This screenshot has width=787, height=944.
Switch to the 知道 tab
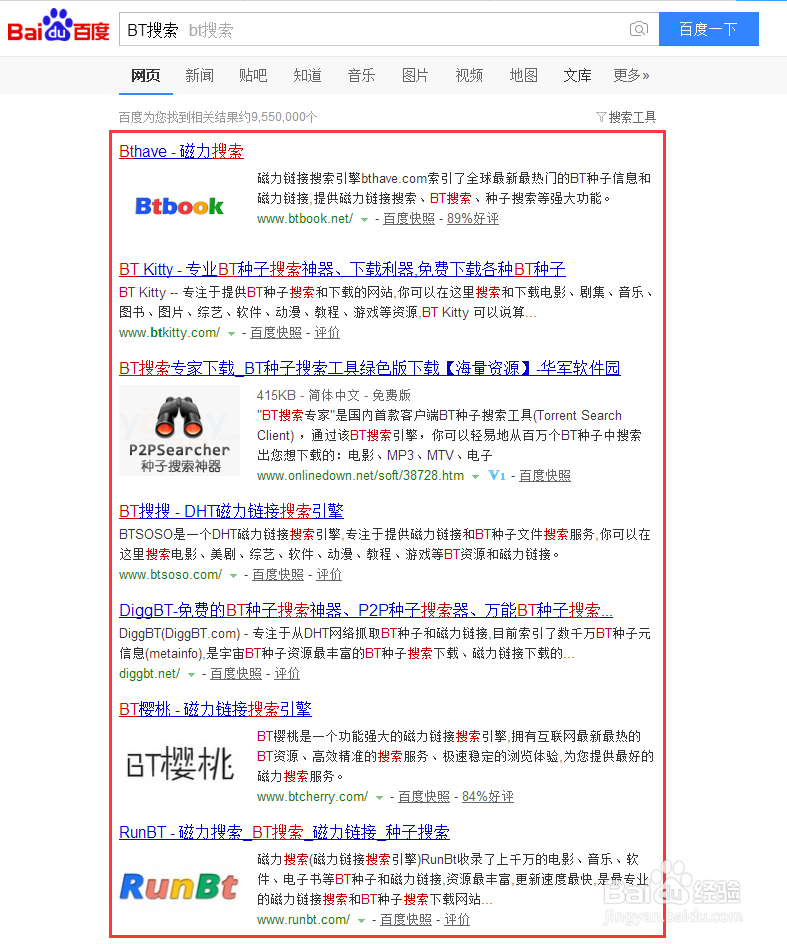coord(307,75)
